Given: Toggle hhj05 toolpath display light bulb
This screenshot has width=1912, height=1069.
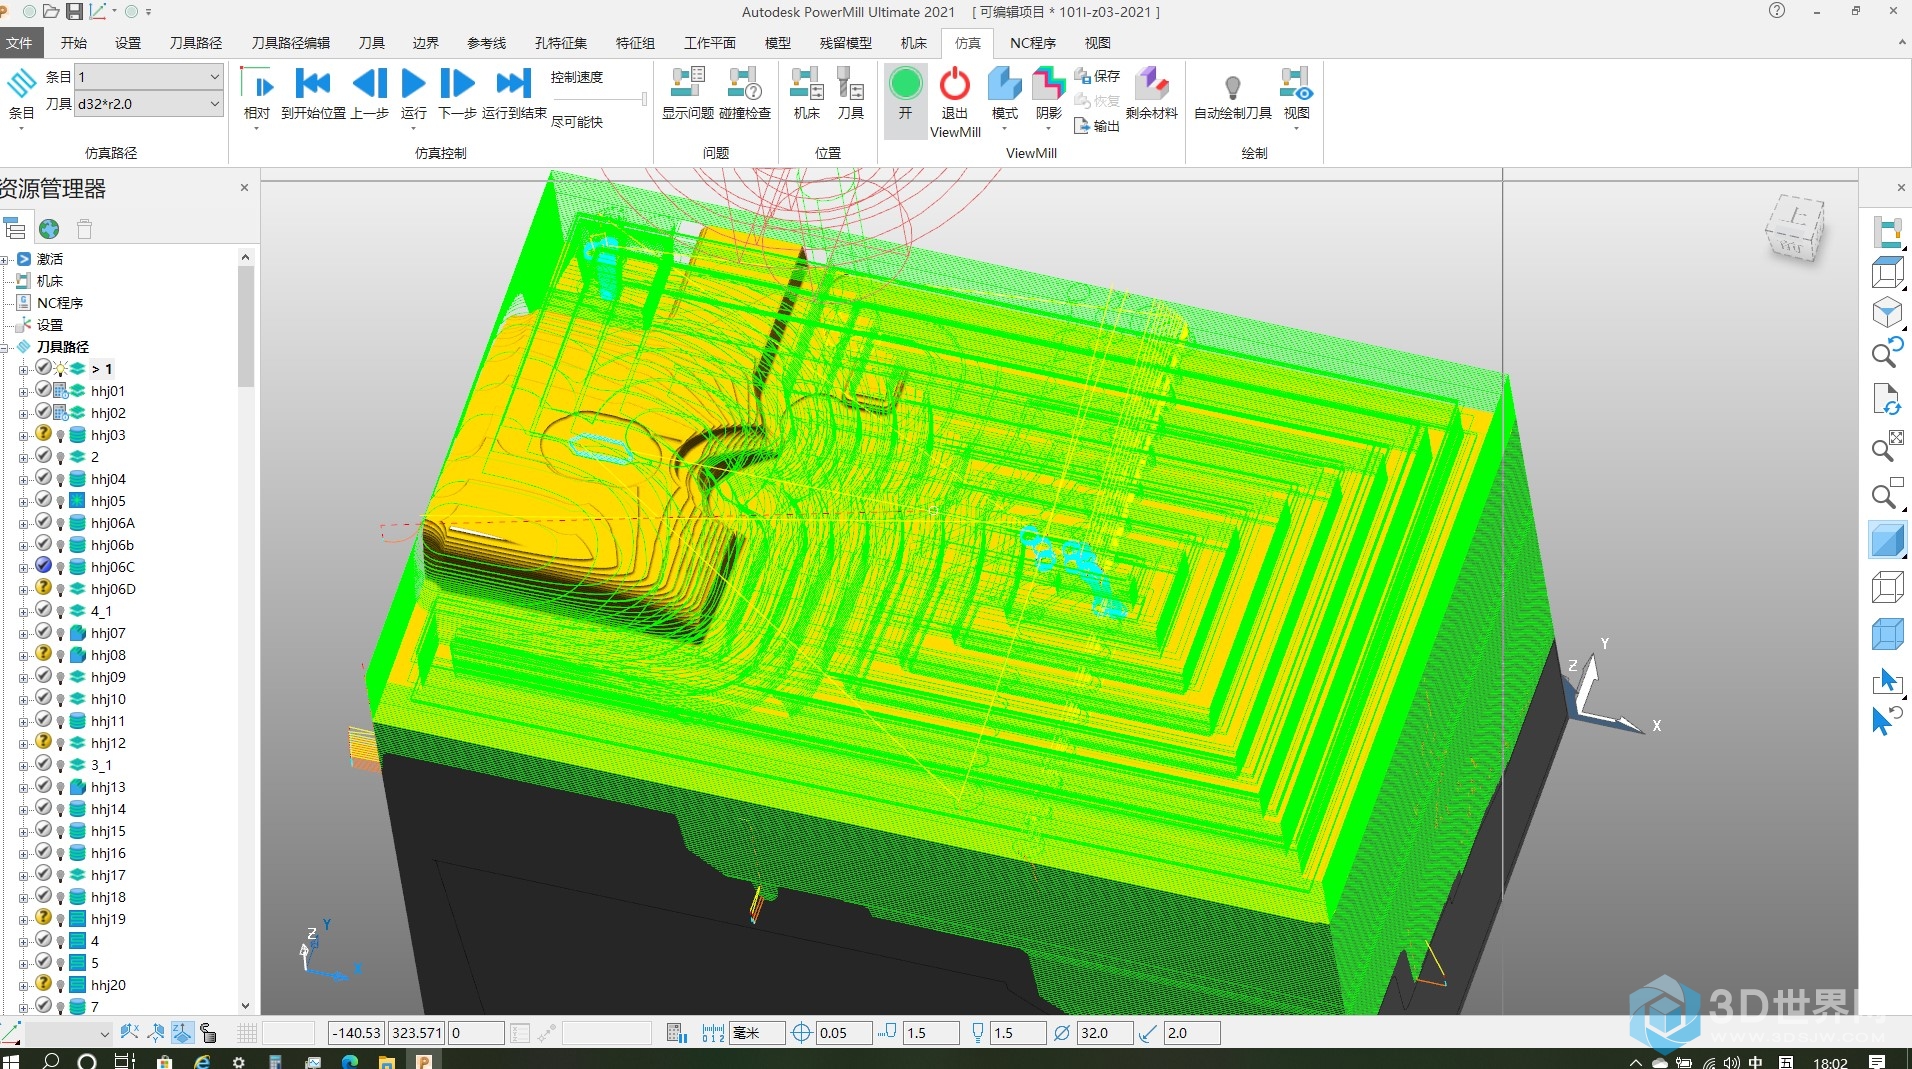Looking at the screenshot, I should tap(60, 502).
